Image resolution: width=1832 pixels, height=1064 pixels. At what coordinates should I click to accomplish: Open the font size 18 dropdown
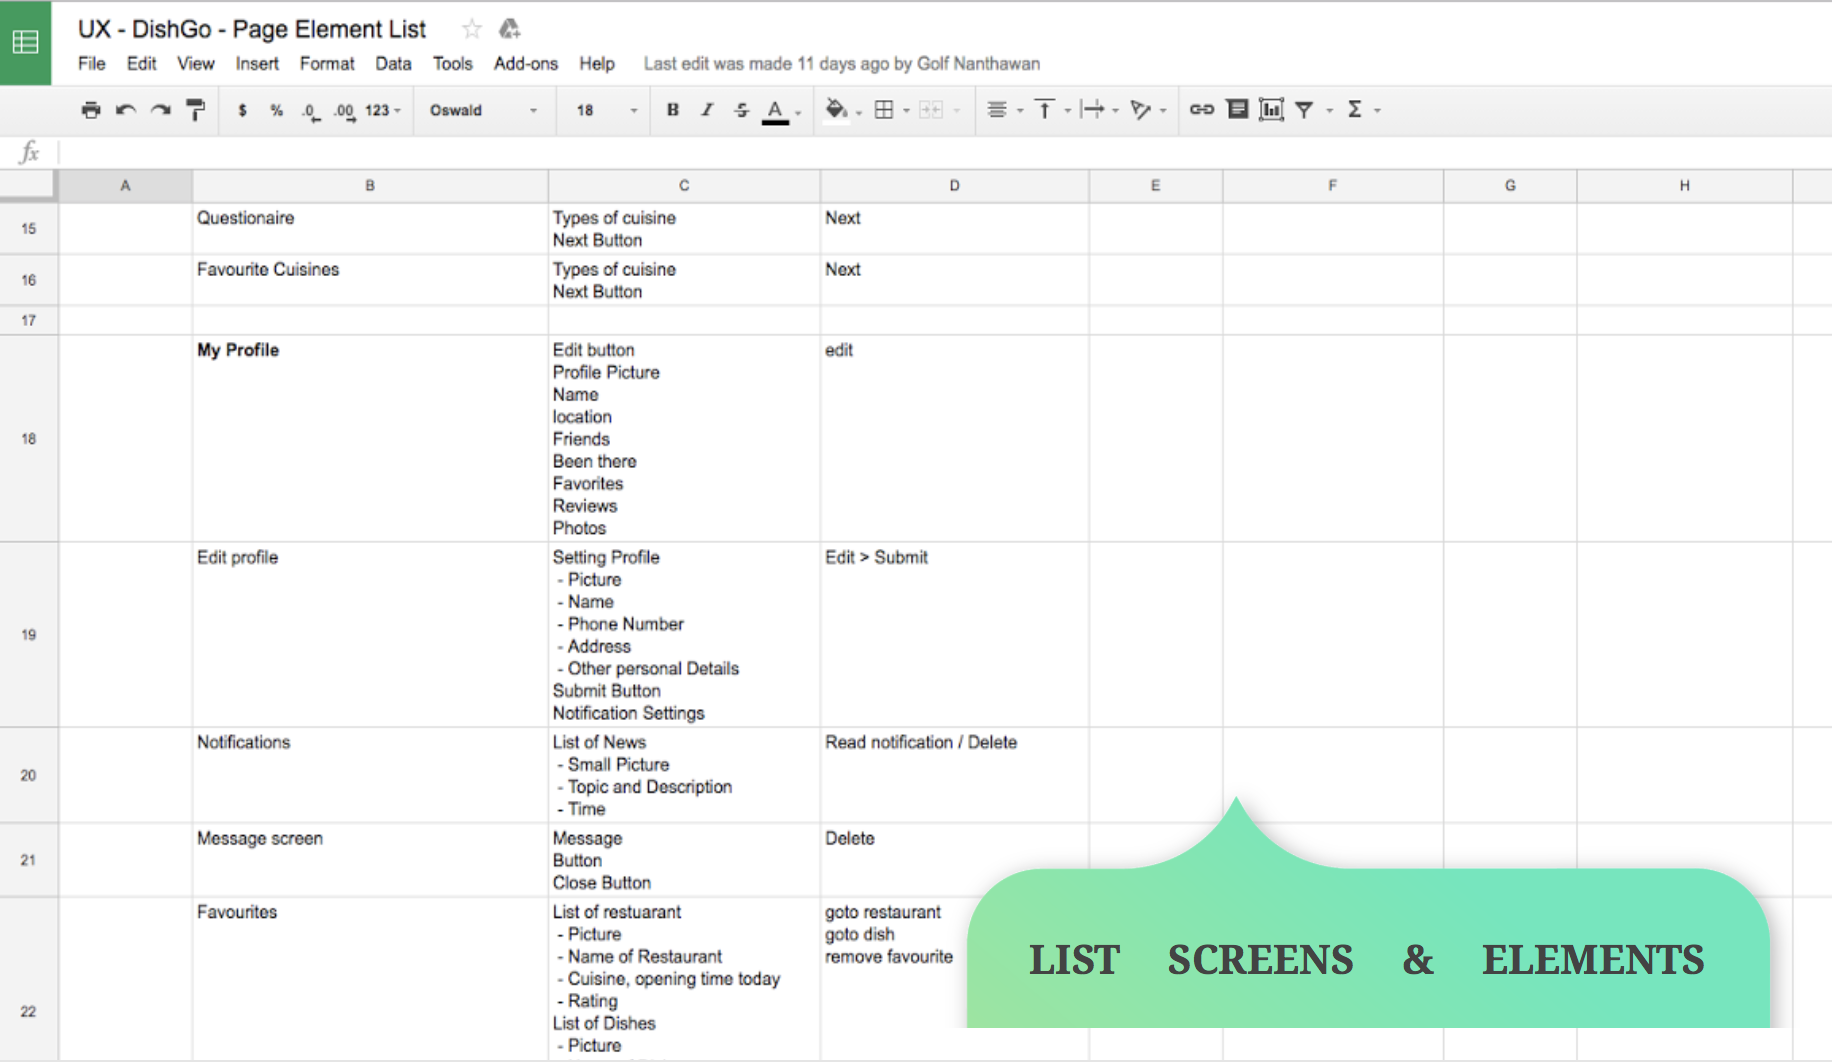click(607, 110)
